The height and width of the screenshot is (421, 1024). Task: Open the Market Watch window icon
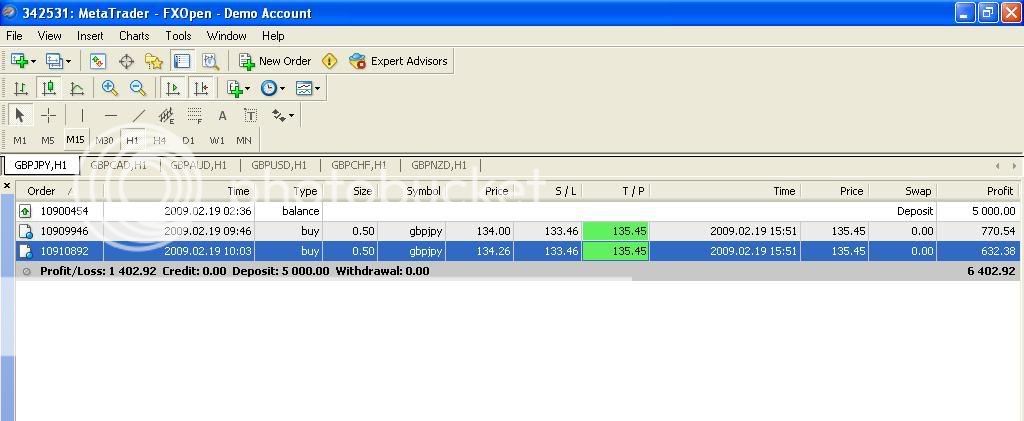coord(98,61)
